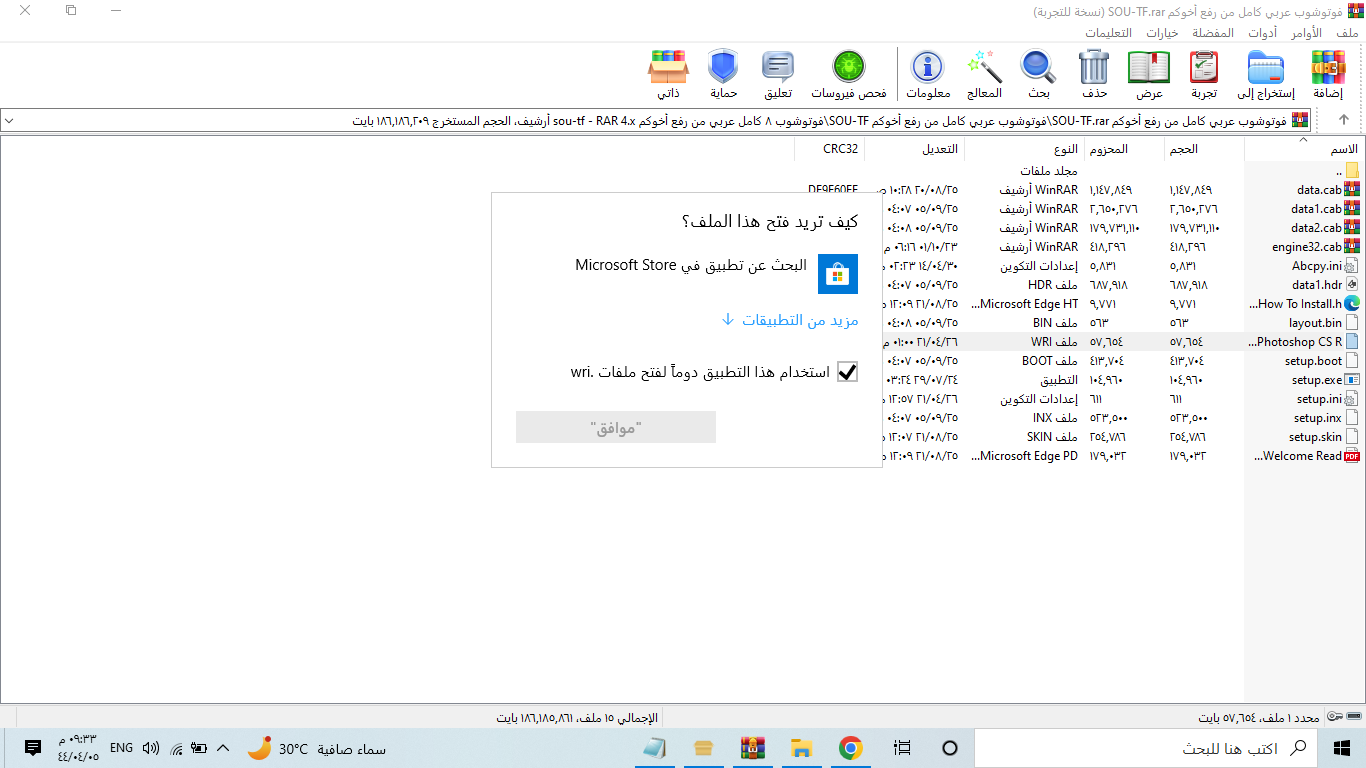Open the notification center icon
This screenshot has height=768, width=1366.
click(33, 748)
